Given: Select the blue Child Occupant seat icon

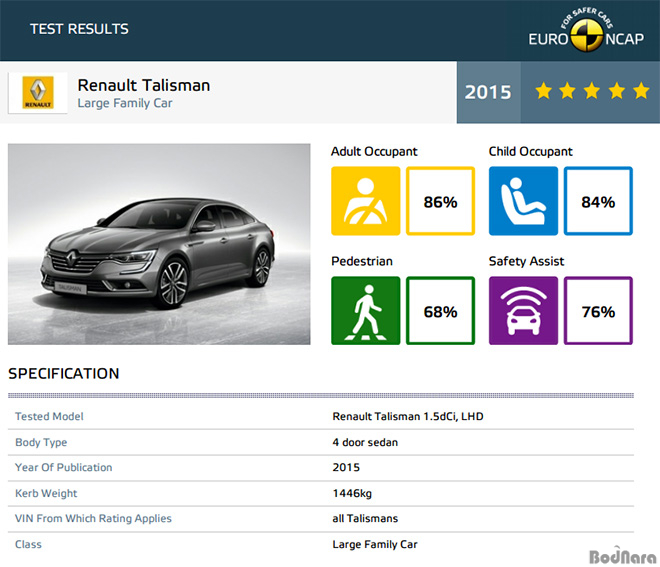Looking at the screenshot, I should pyautogui.click(x=523, y=201).
